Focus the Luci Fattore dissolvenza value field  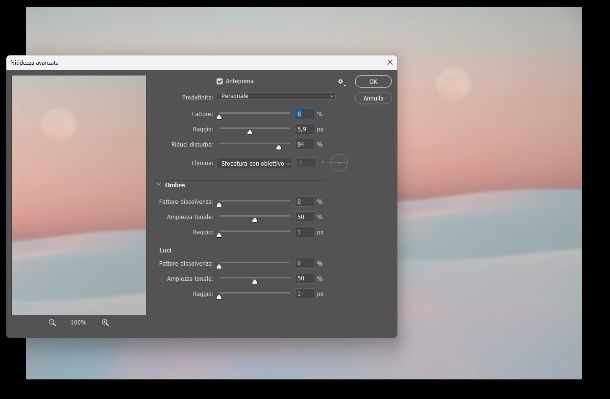305,263
